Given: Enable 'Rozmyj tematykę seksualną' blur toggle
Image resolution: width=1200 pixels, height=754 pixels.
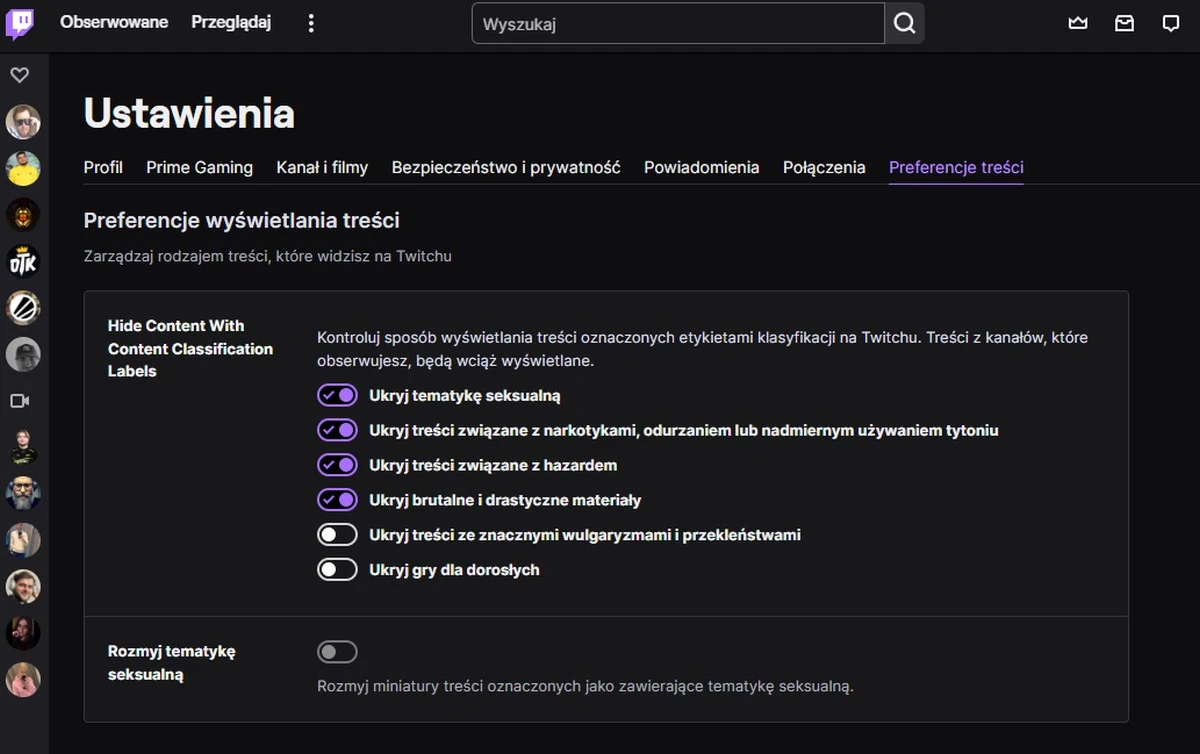Looking at the screenshot, I should tap(337, 651).
